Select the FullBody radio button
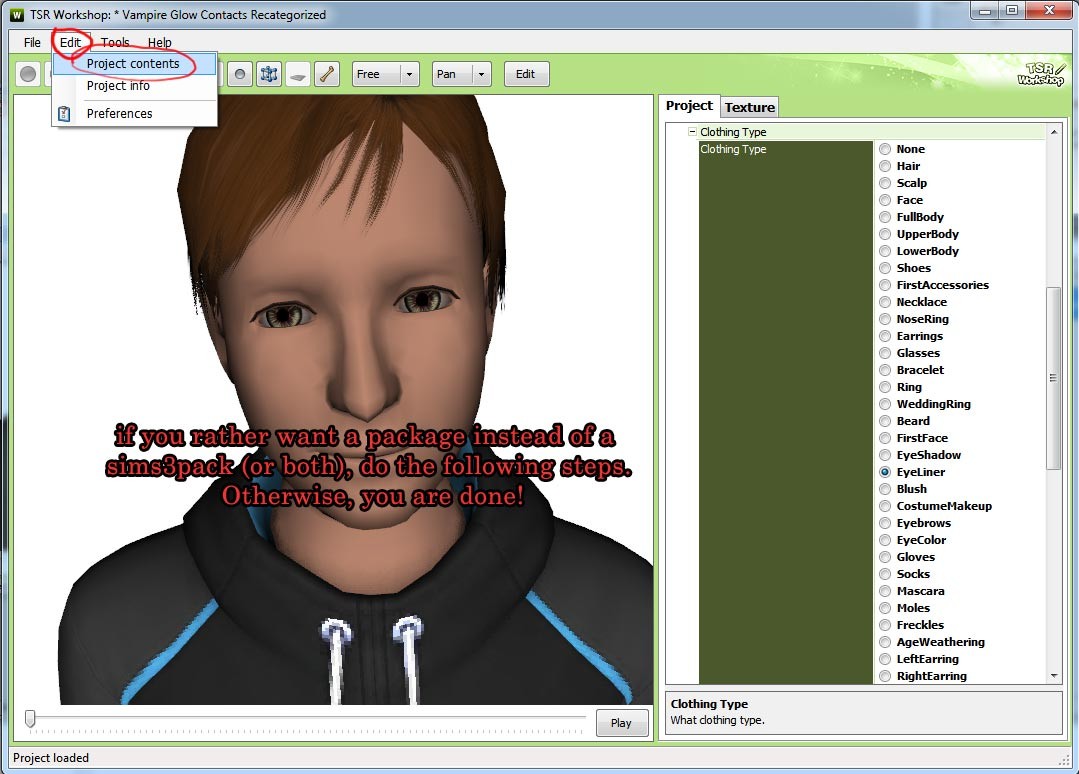Image resolution: width=1079 pixels, height=774 pixels. pos(885,217)
